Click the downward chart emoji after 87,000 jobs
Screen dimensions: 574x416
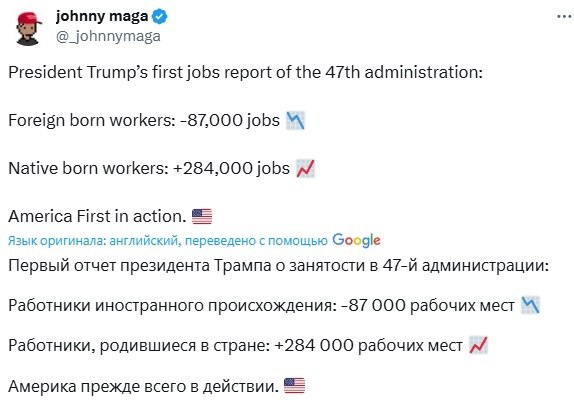(x=295, y=120)
